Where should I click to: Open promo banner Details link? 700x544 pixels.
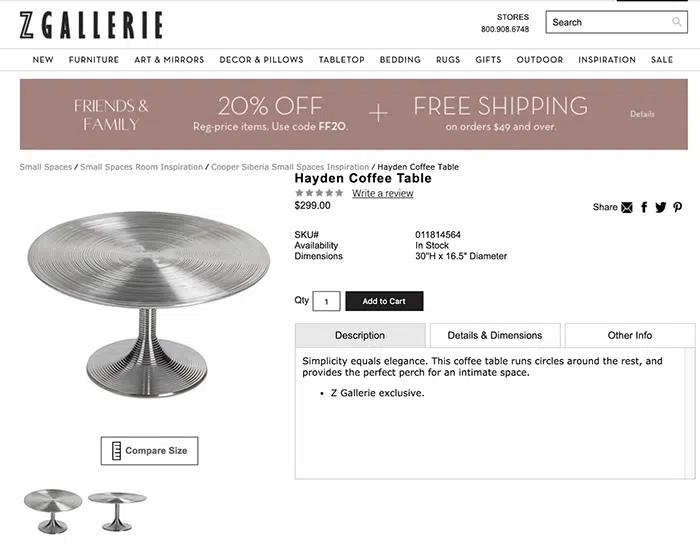click(642, 114)
